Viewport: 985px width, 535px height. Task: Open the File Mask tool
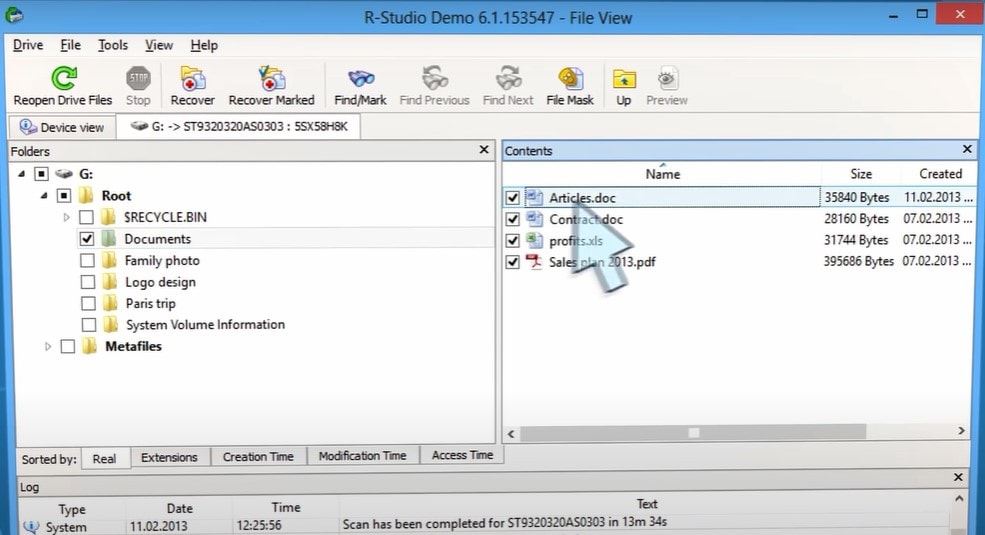[570, 78]
